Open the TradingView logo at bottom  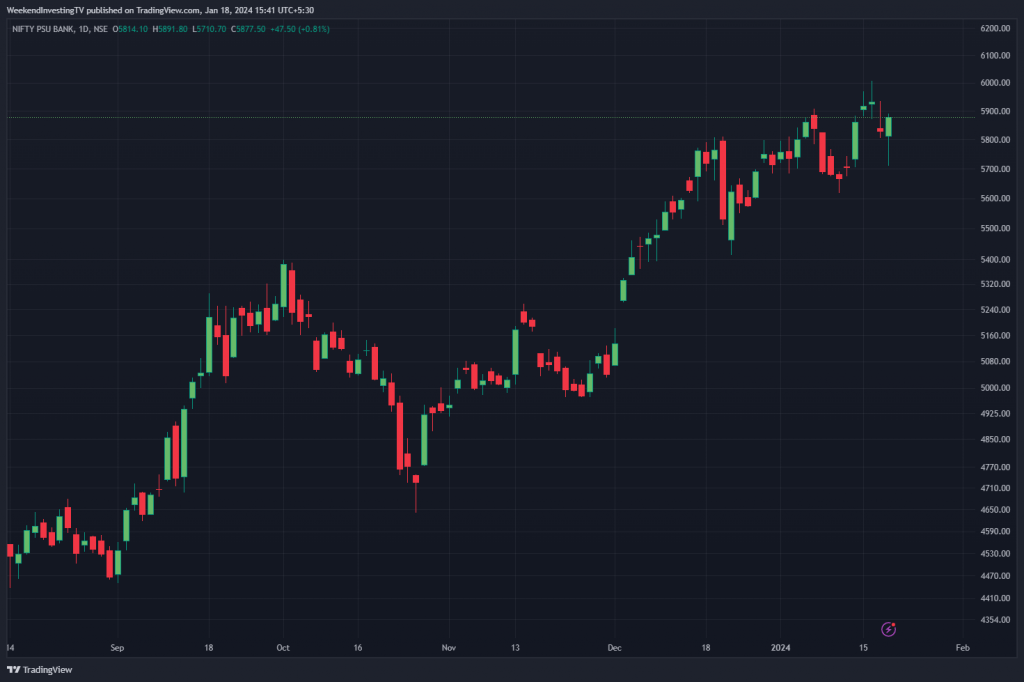(x=39, y=670)
